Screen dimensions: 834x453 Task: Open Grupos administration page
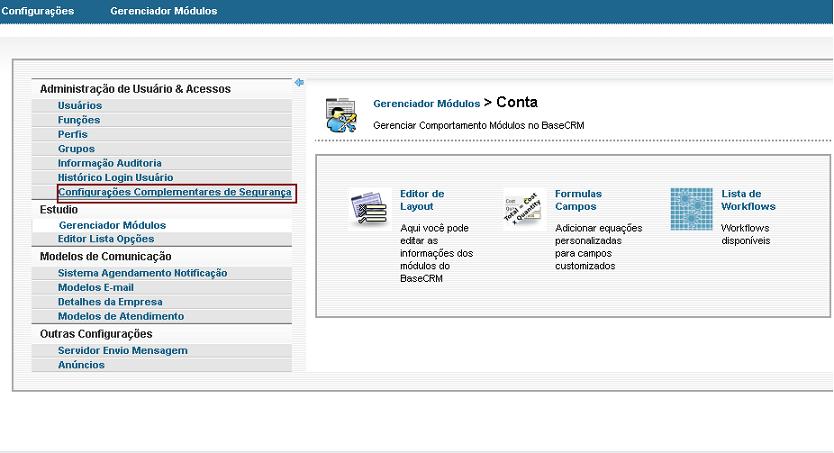coord(76,149)
